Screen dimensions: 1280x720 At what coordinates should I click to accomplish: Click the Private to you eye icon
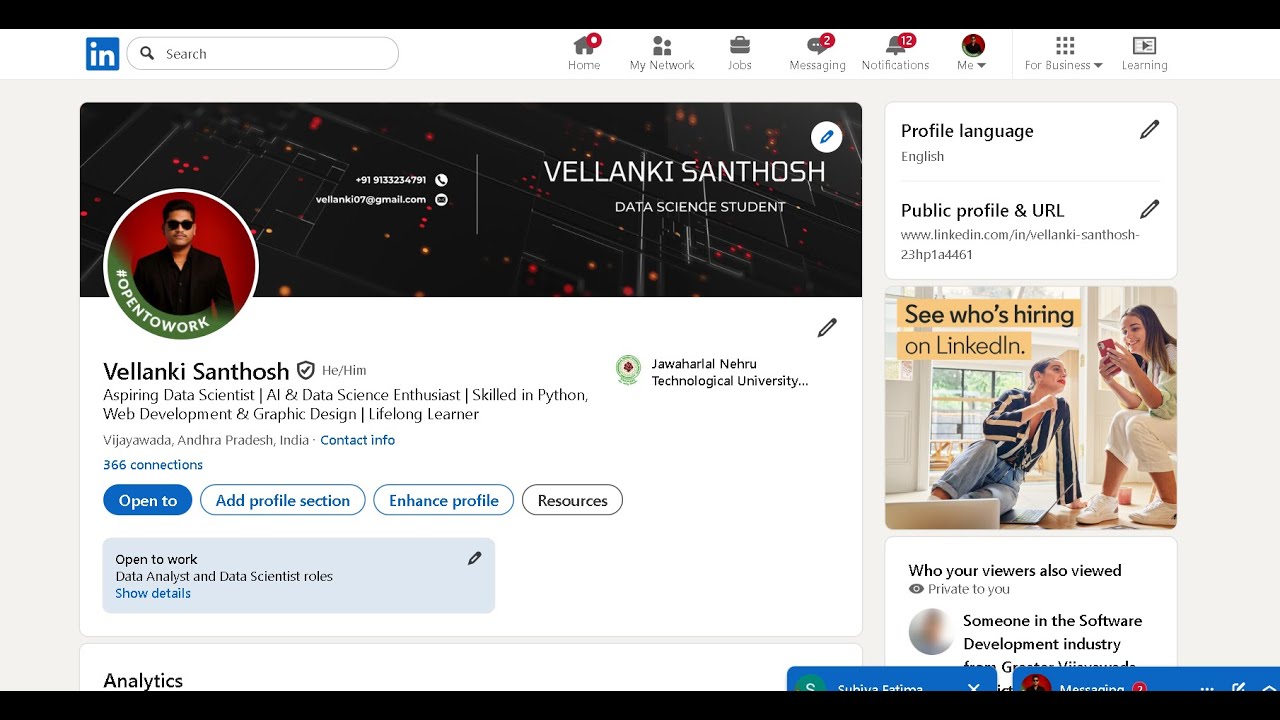[x=916, y=589]
